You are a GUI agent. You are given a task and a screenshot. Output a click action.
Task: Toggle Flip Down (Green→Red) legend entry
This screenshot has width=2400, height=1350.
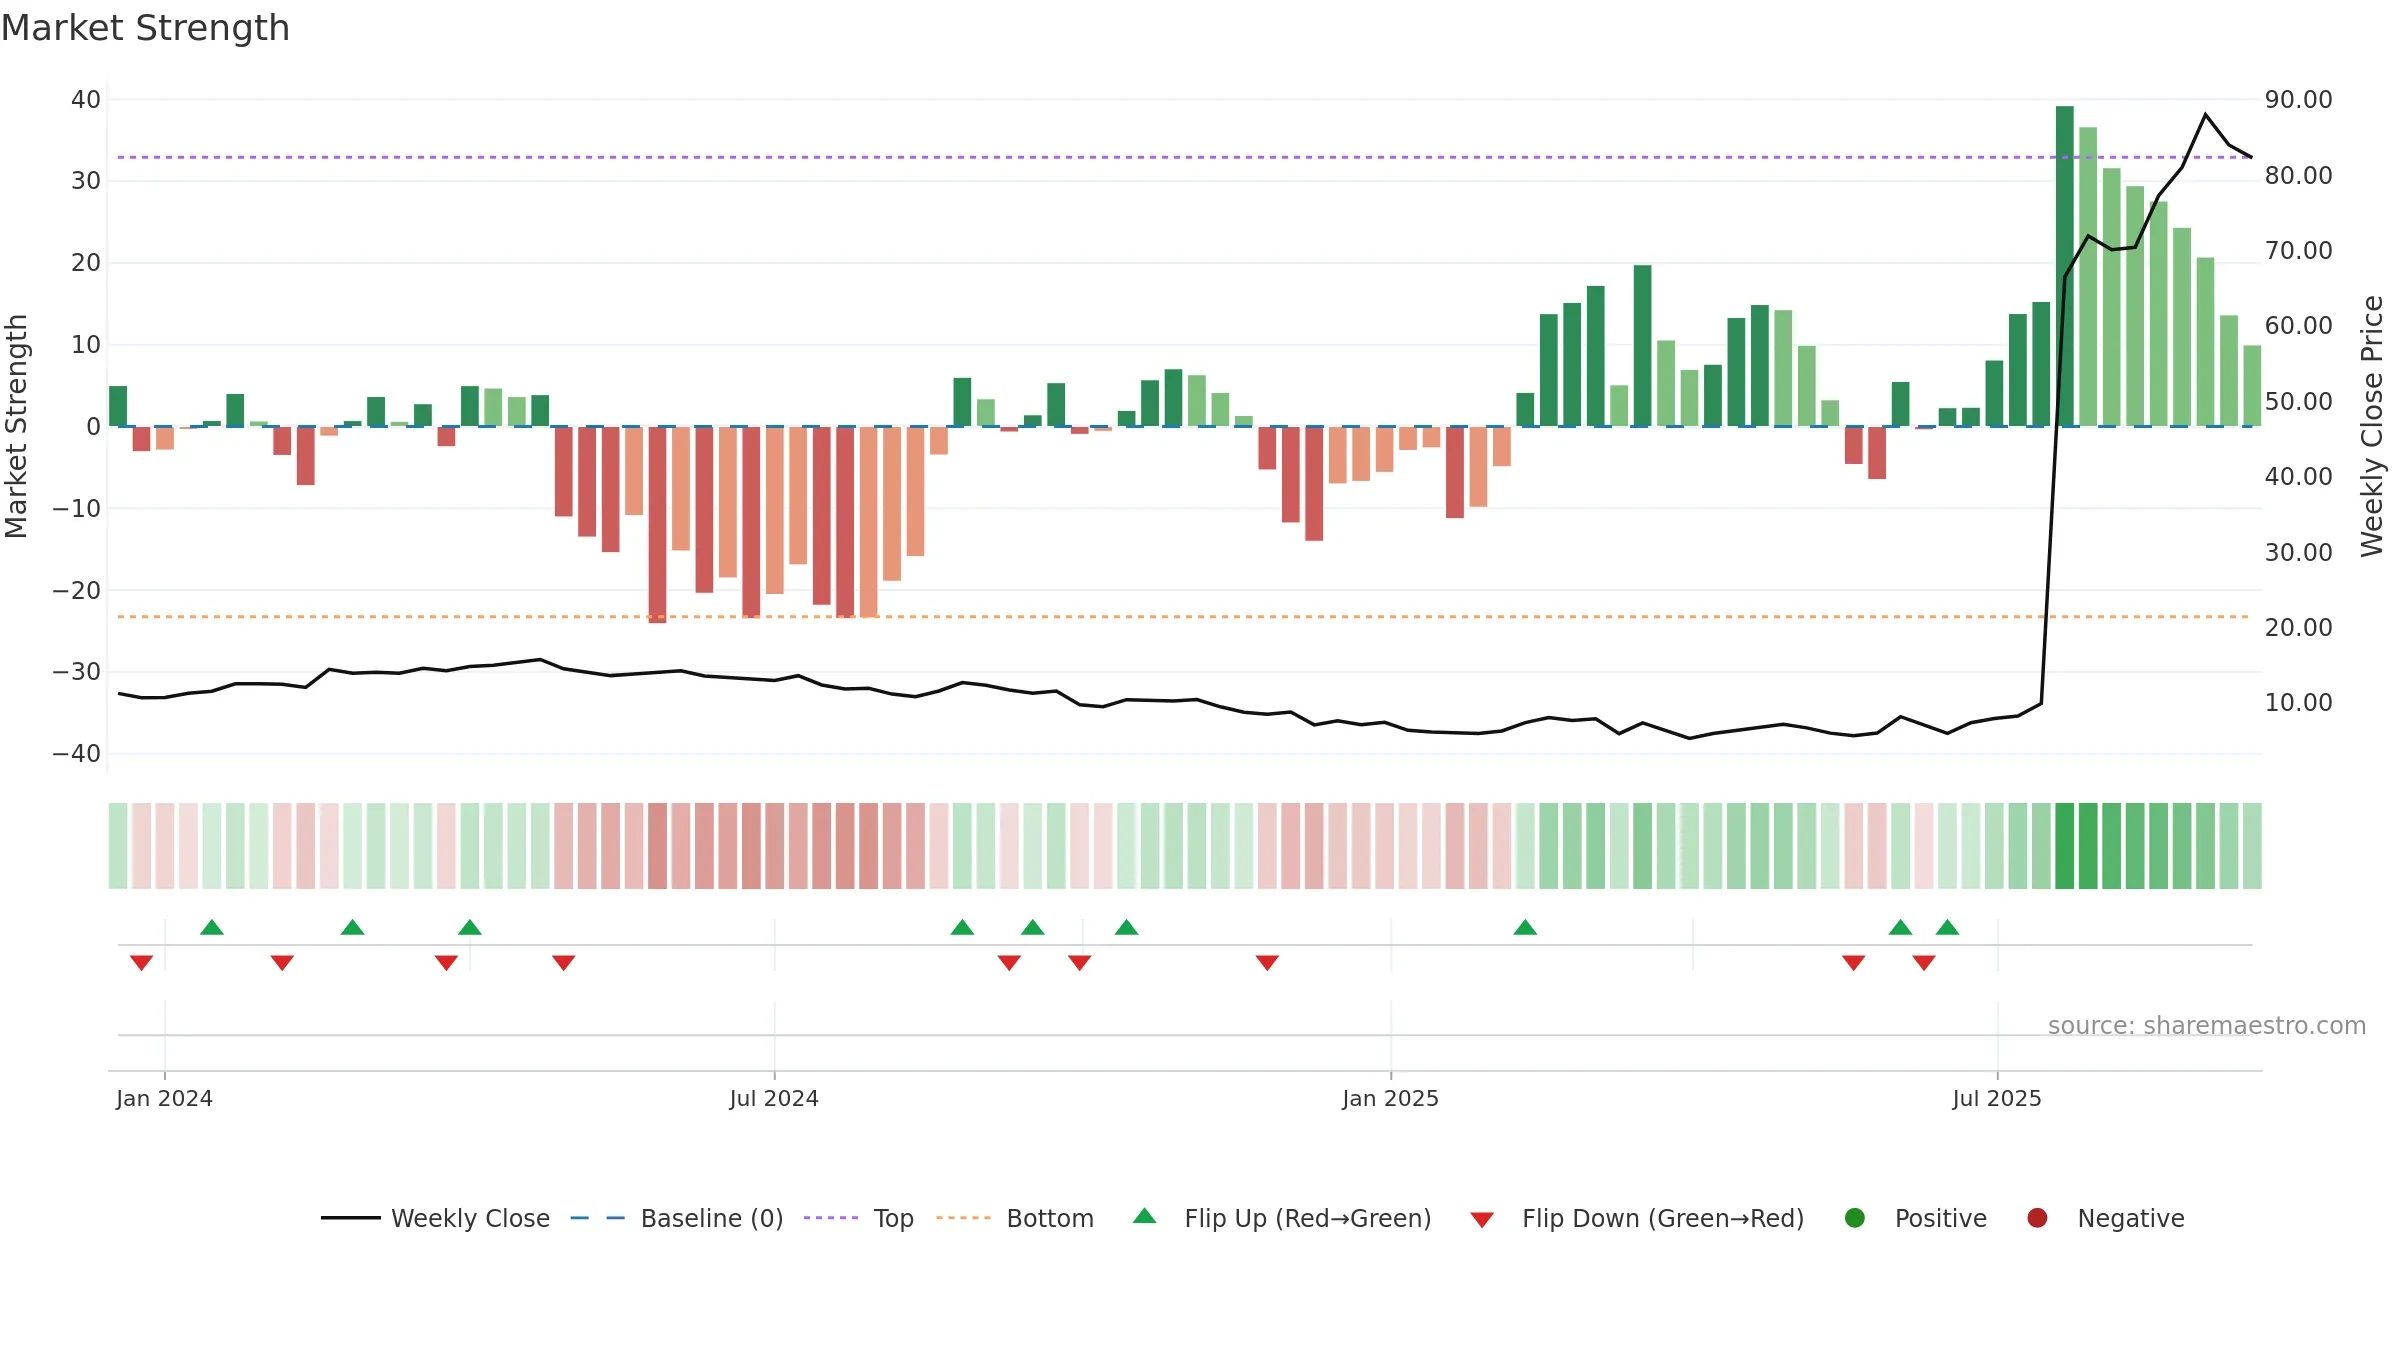(x=1637, y=1218)
